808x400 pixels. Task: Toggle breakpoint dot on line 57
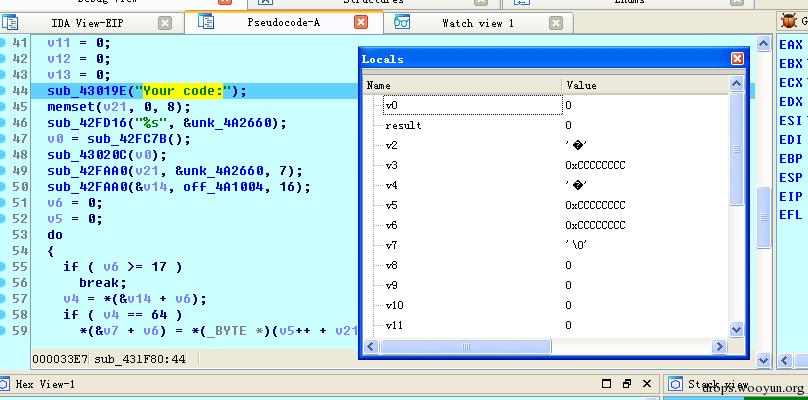[x=2, y=298]
